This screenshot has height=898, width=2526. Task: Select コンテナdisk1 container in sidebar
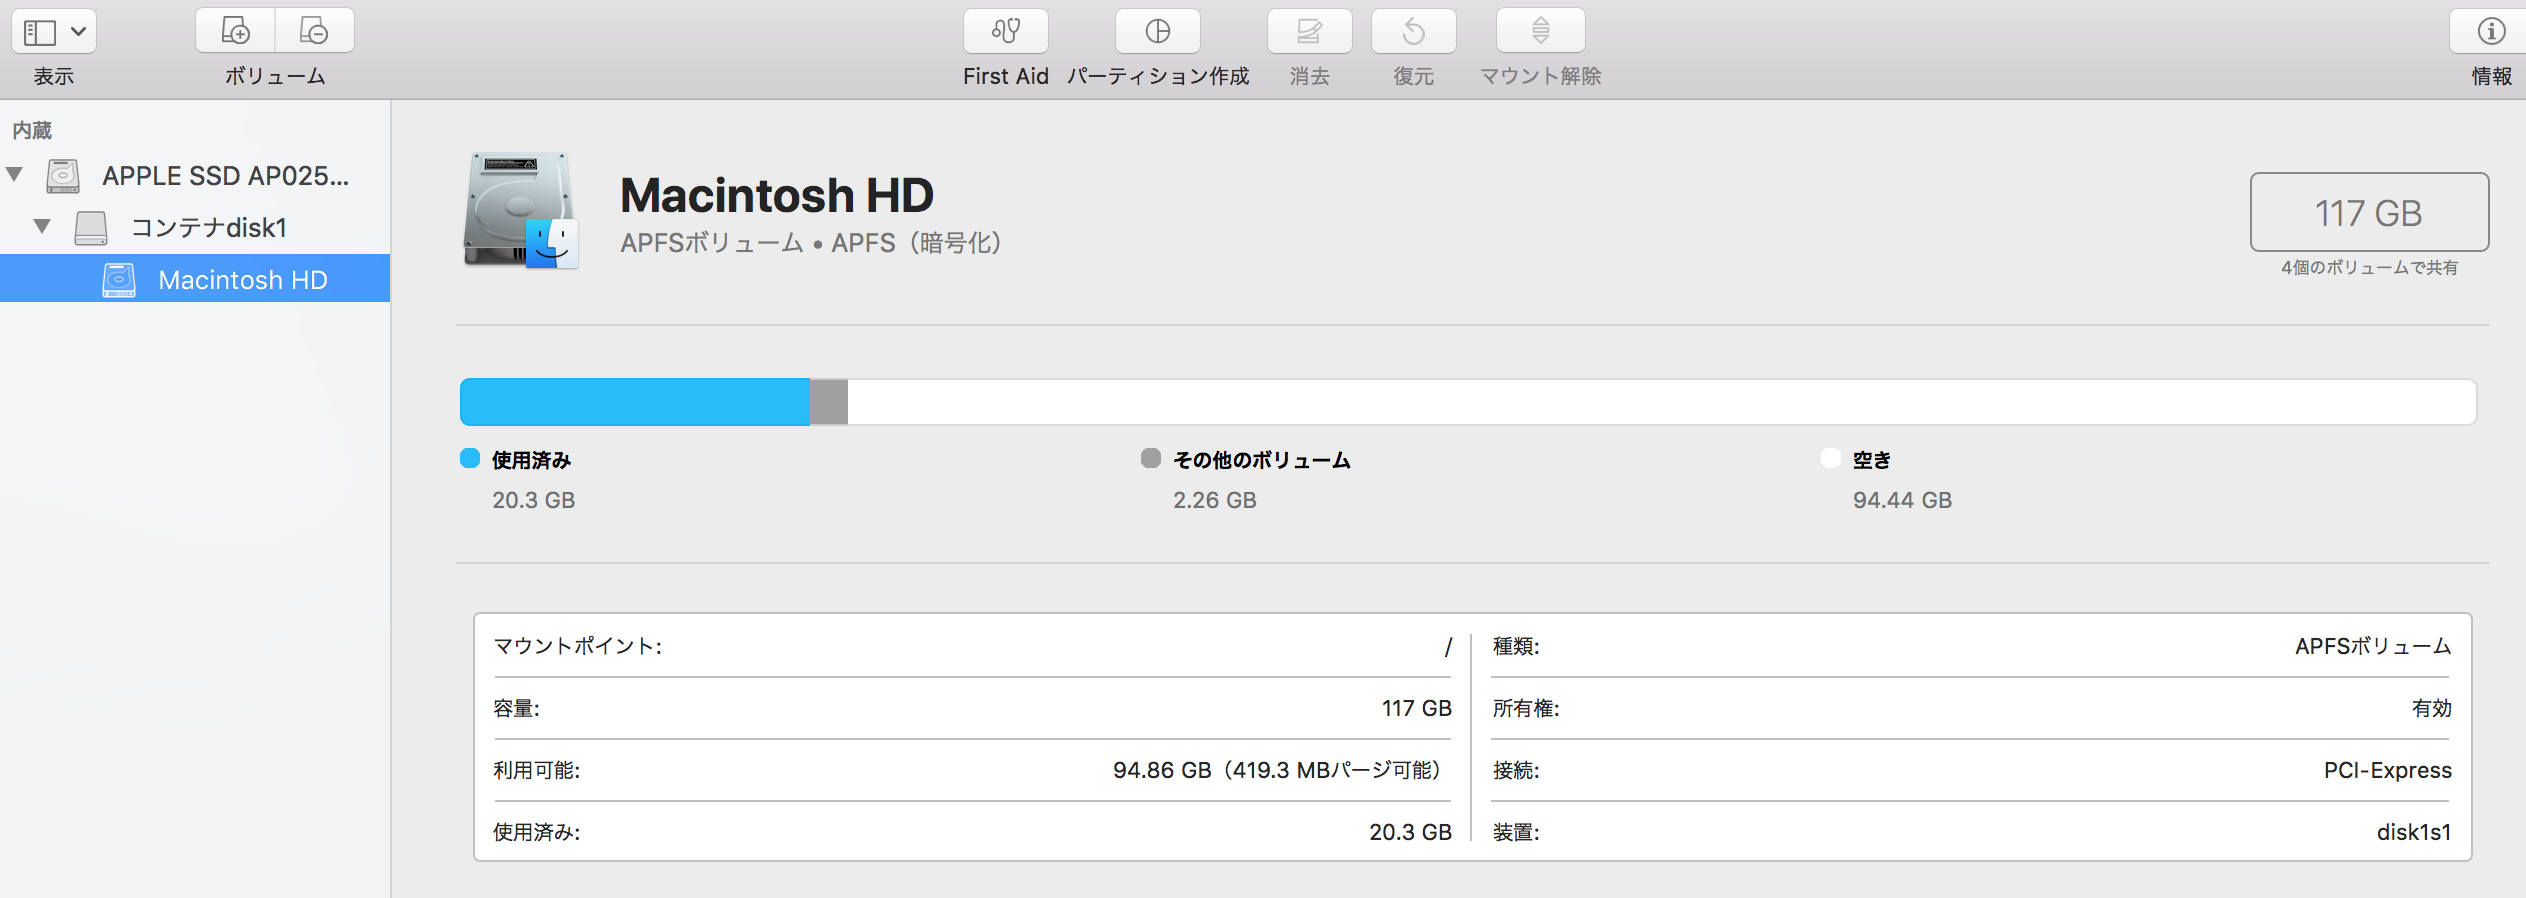click(208, 228)
